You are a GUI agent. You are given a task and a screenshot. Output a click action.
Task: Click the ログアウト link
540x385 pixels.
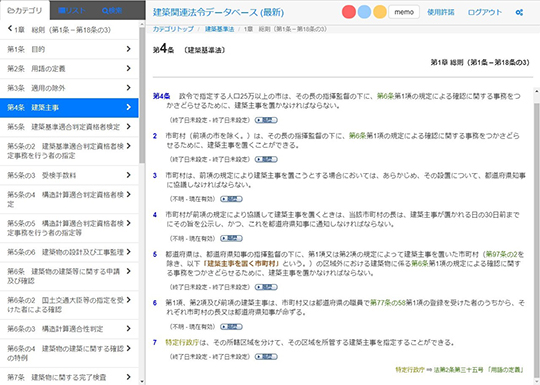[x=485, y=12]
